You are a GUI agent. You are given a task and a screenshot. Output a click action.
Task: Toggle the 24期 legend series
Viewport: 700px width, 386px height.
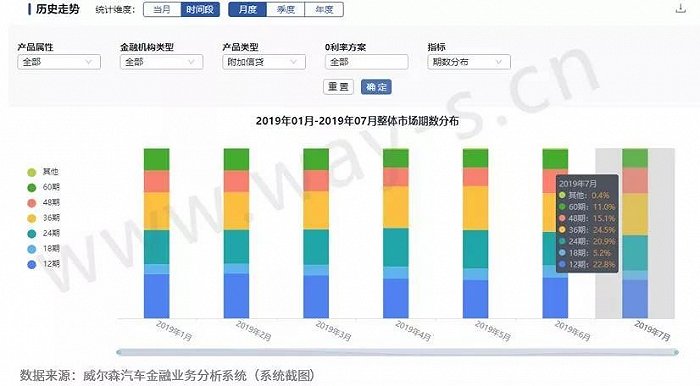[x=43, y=233]
